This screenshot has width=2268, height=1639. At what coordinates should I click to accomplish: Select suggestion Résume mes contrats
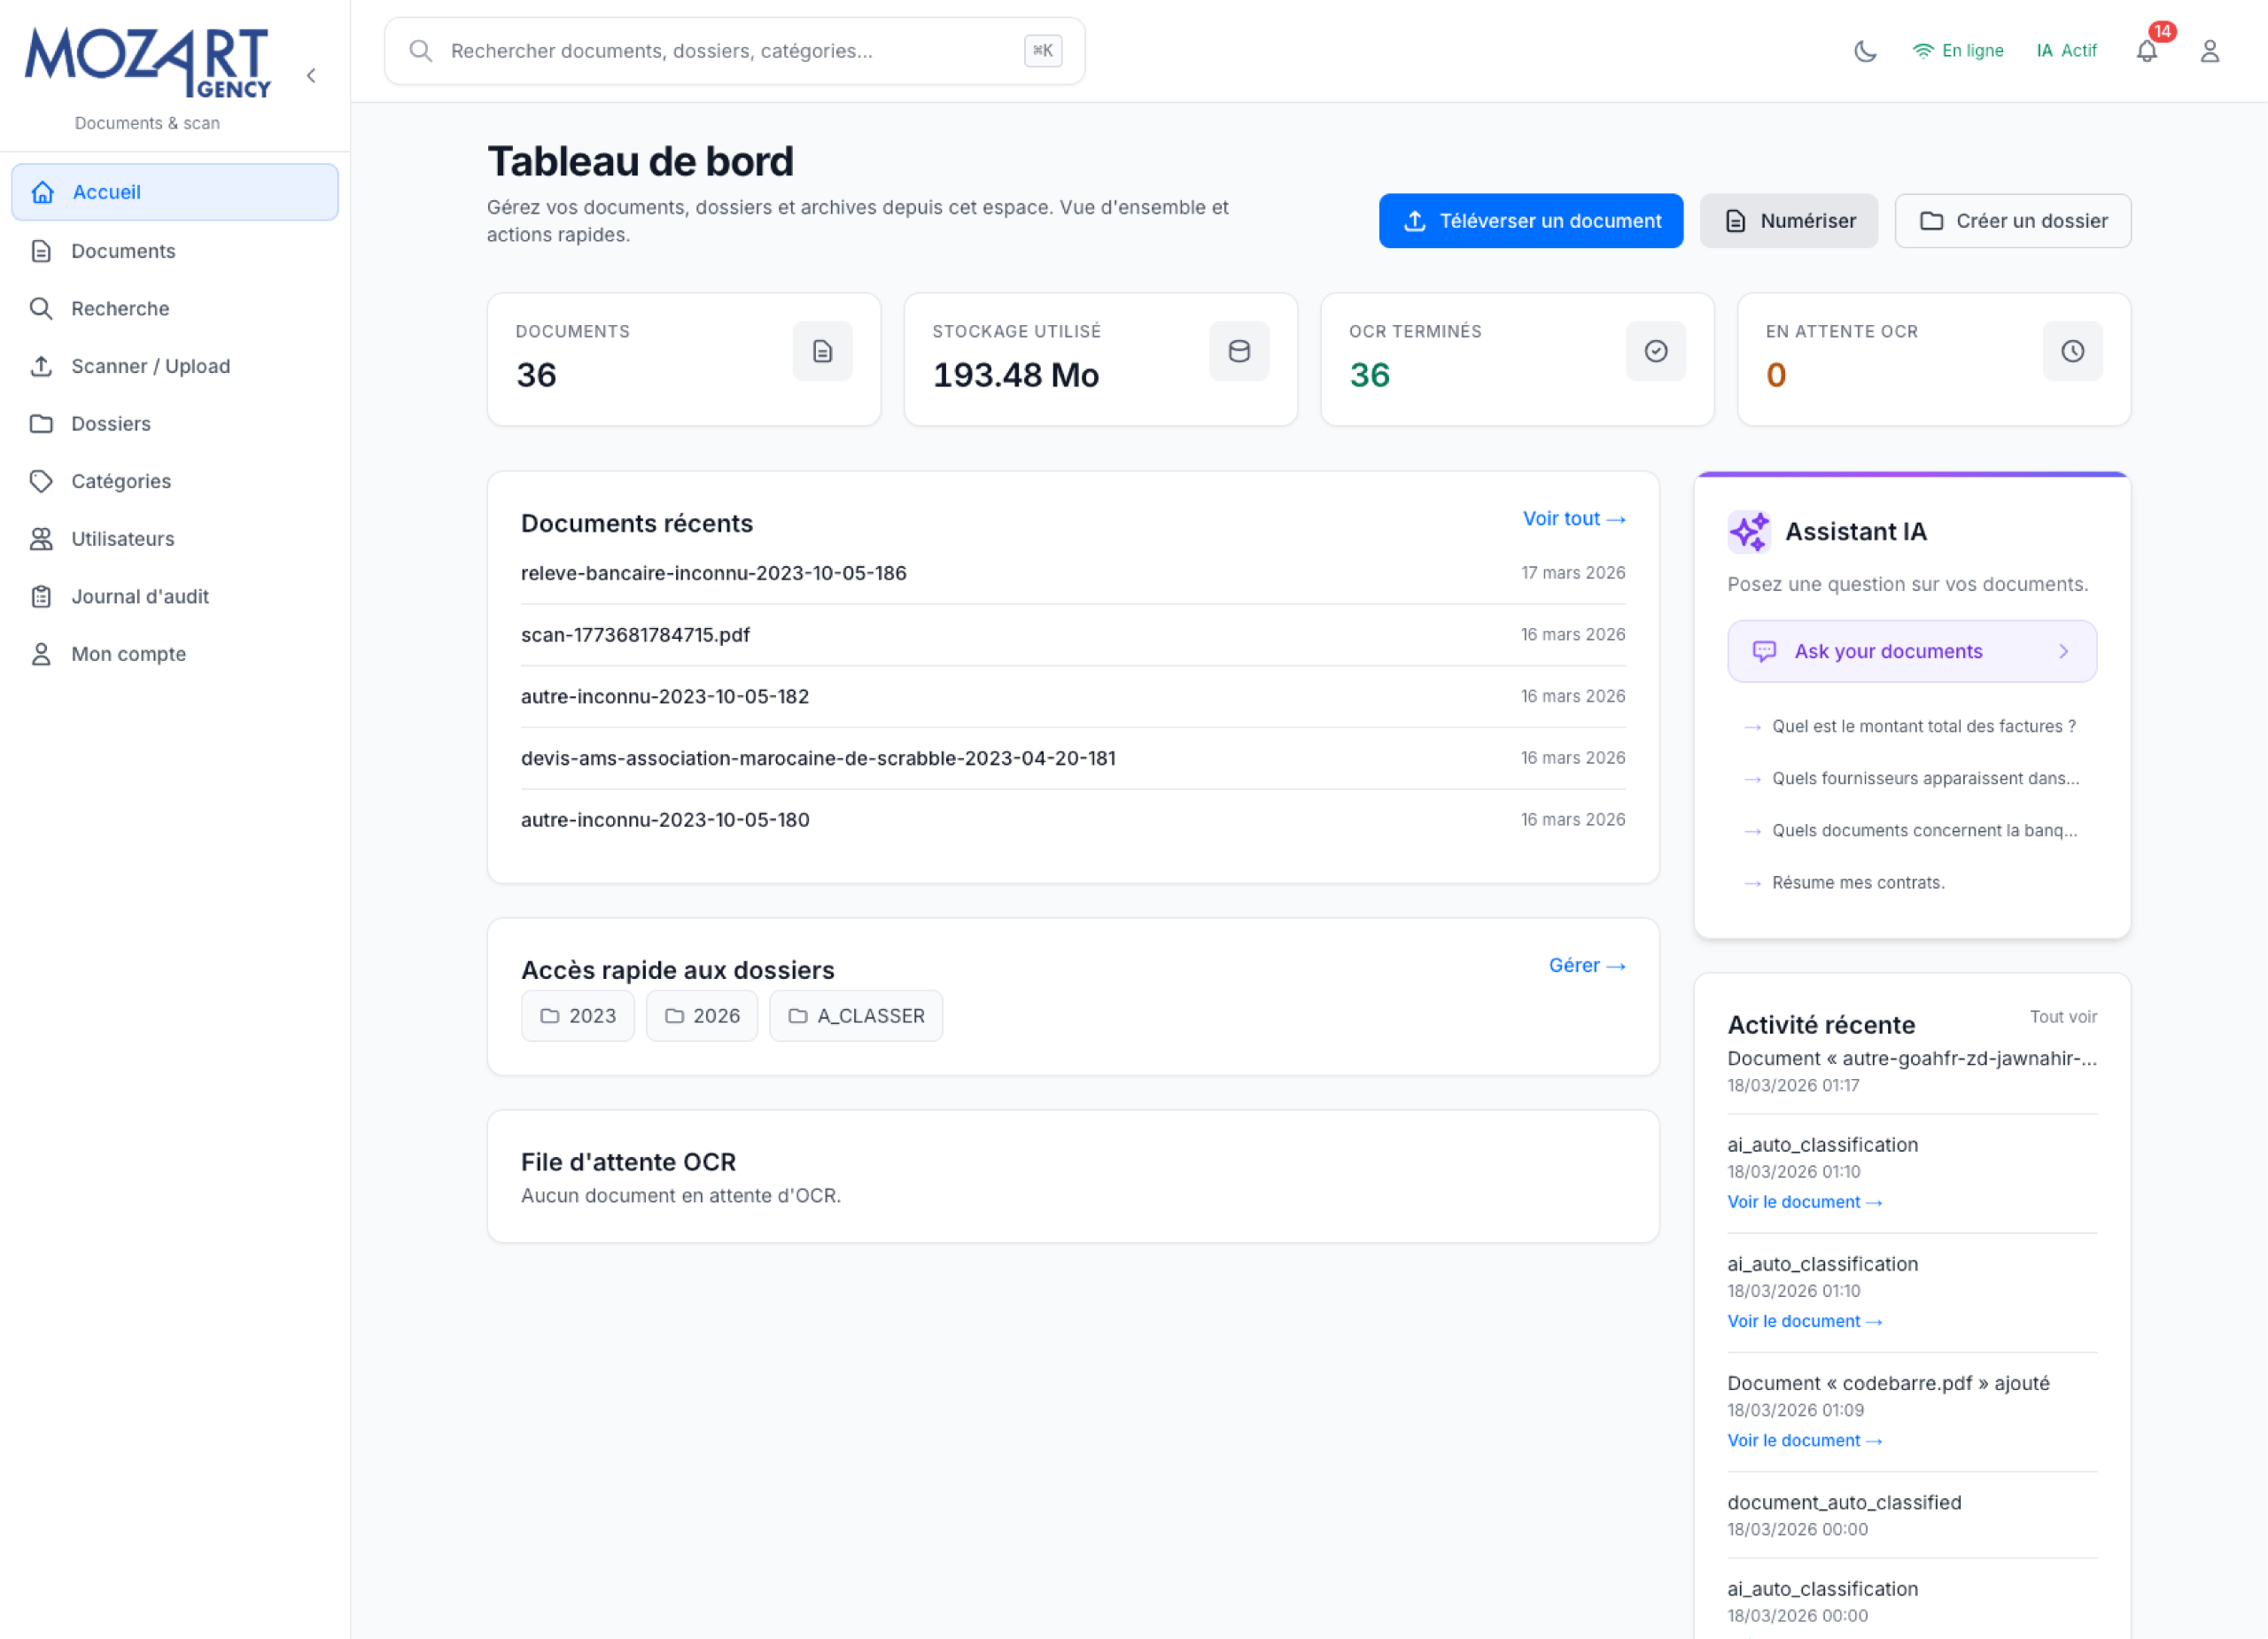coord(1857,883)
